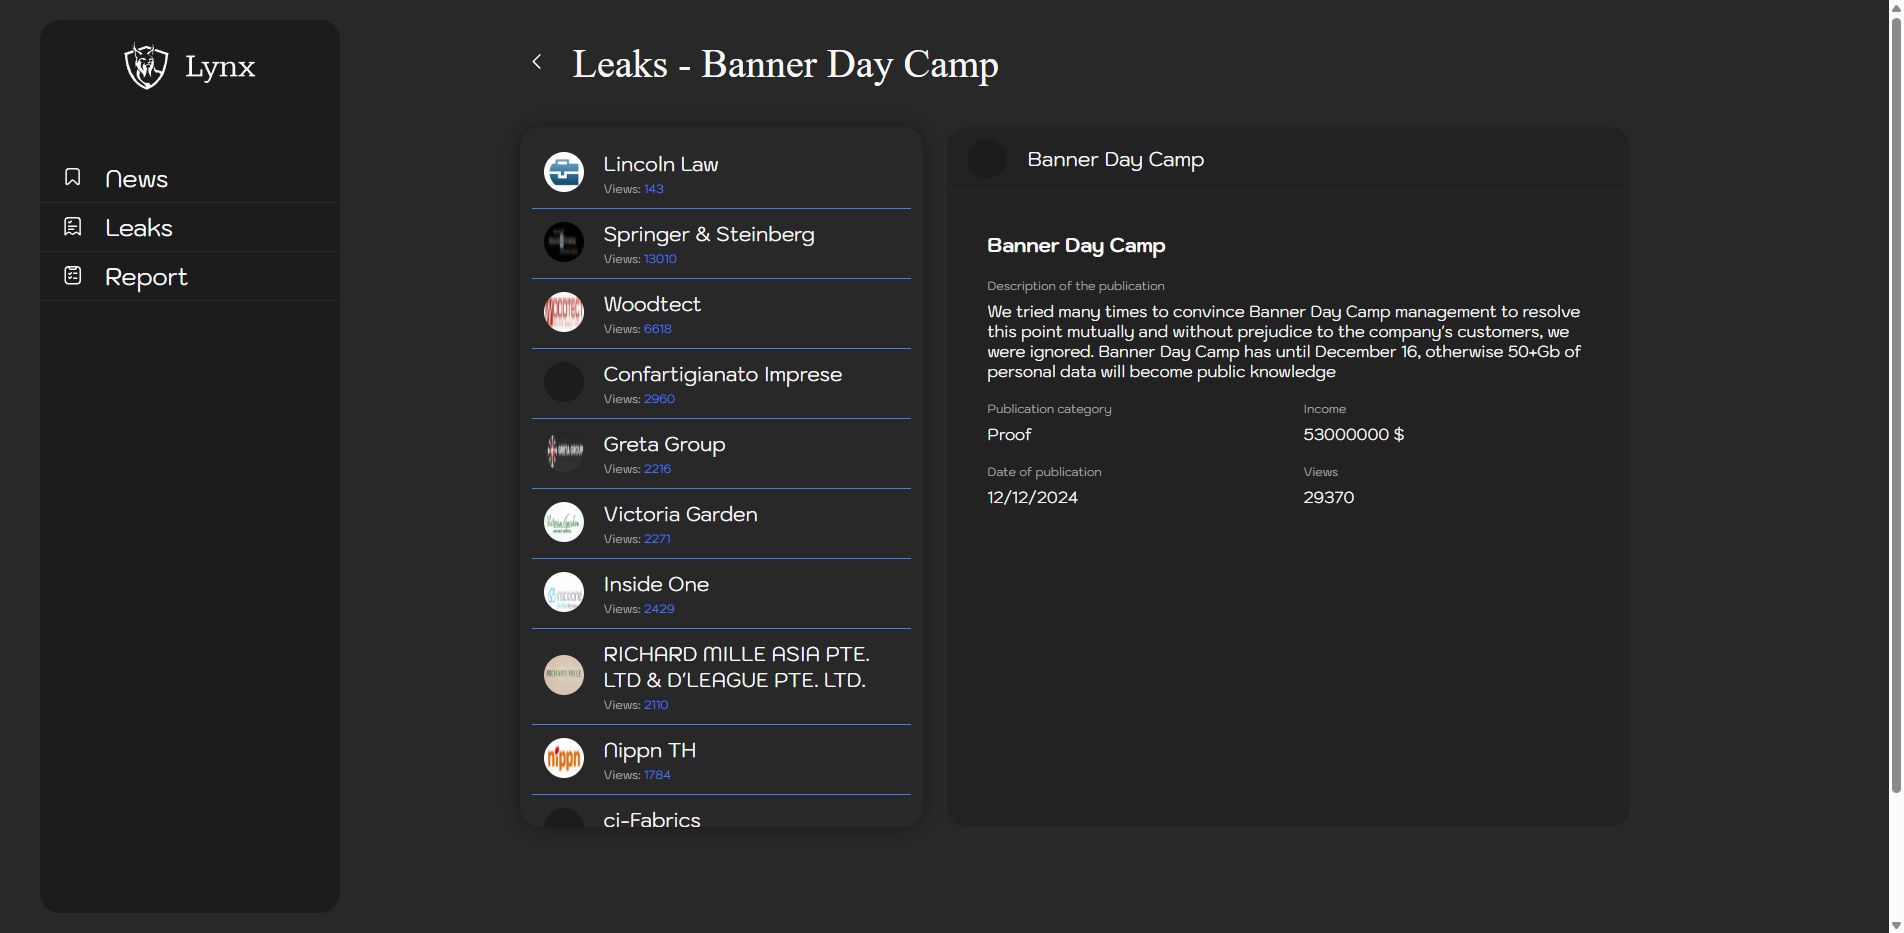Click the bookmark icon beside News
Image resolution: width=1904 pixels, height=933 pixels.
click(73, 177)
